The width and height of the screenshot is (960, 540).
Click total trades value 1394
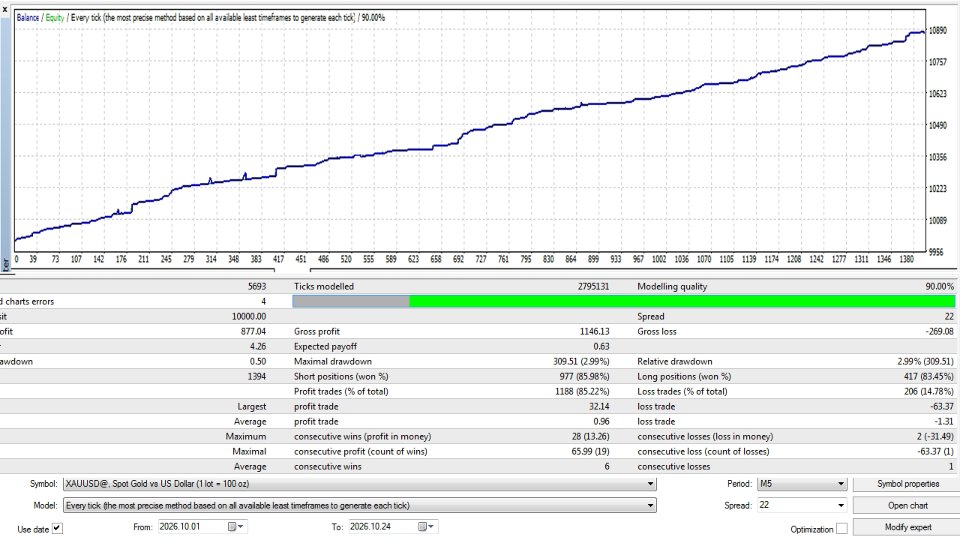pos(257,377)
